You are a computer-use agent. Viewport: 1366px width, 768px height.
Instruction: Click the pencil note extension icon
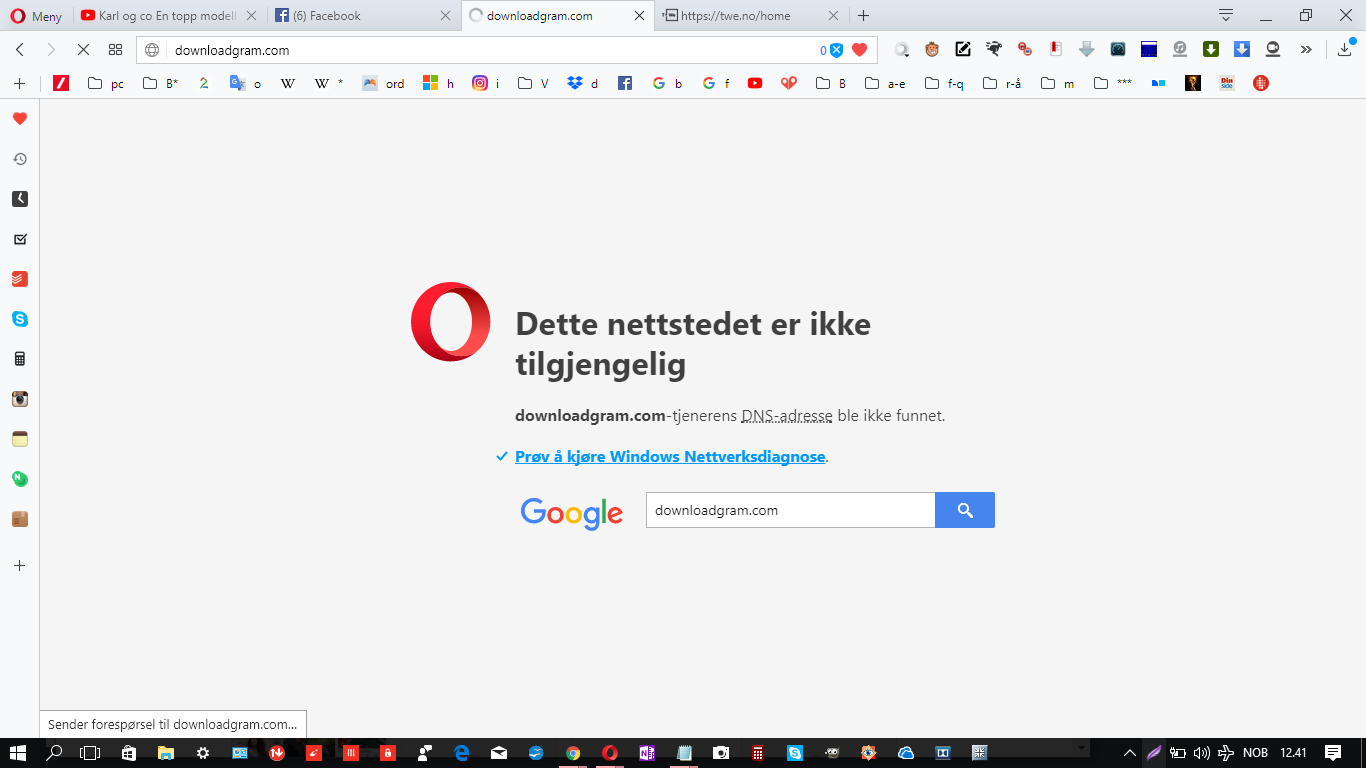tap(963, 49)
